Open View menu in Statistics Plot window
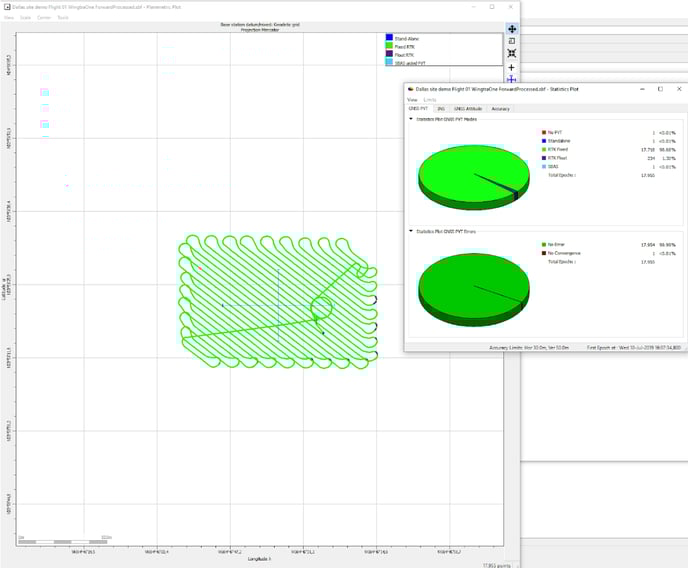Image resolution: width=688 pixels, height=568 pixels. pos(411,99)
